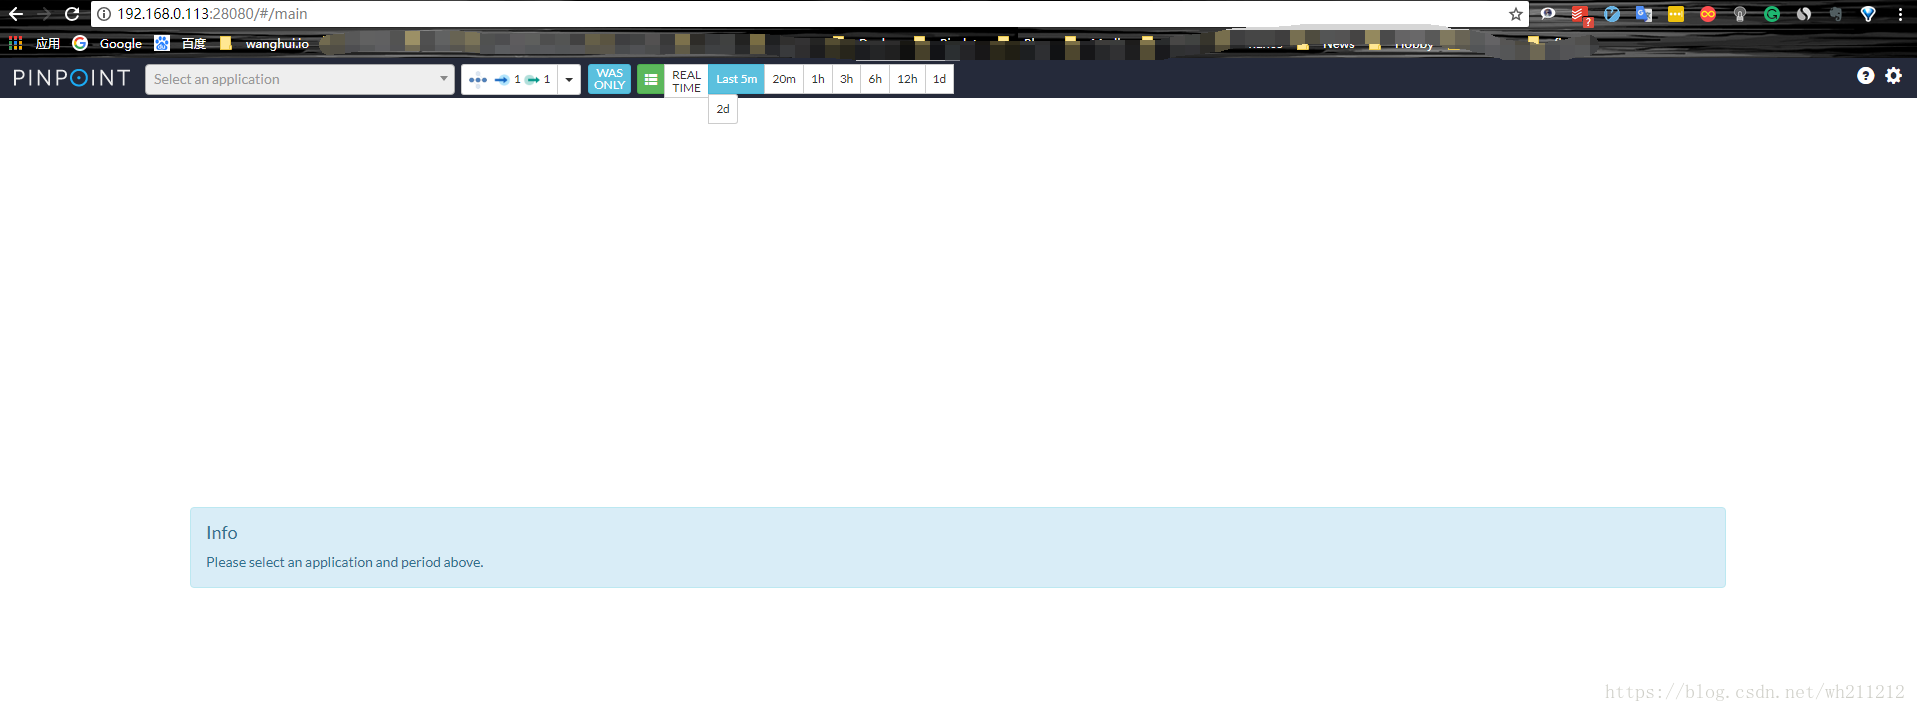Click the connection depth selector showing 1 and 1

click(x=509, y=79)
